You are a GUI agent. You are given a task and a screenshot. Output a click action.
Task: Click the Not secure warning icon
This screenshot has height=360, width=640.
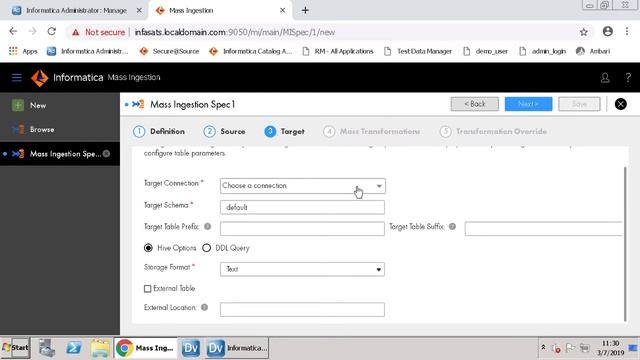point(76,32)
